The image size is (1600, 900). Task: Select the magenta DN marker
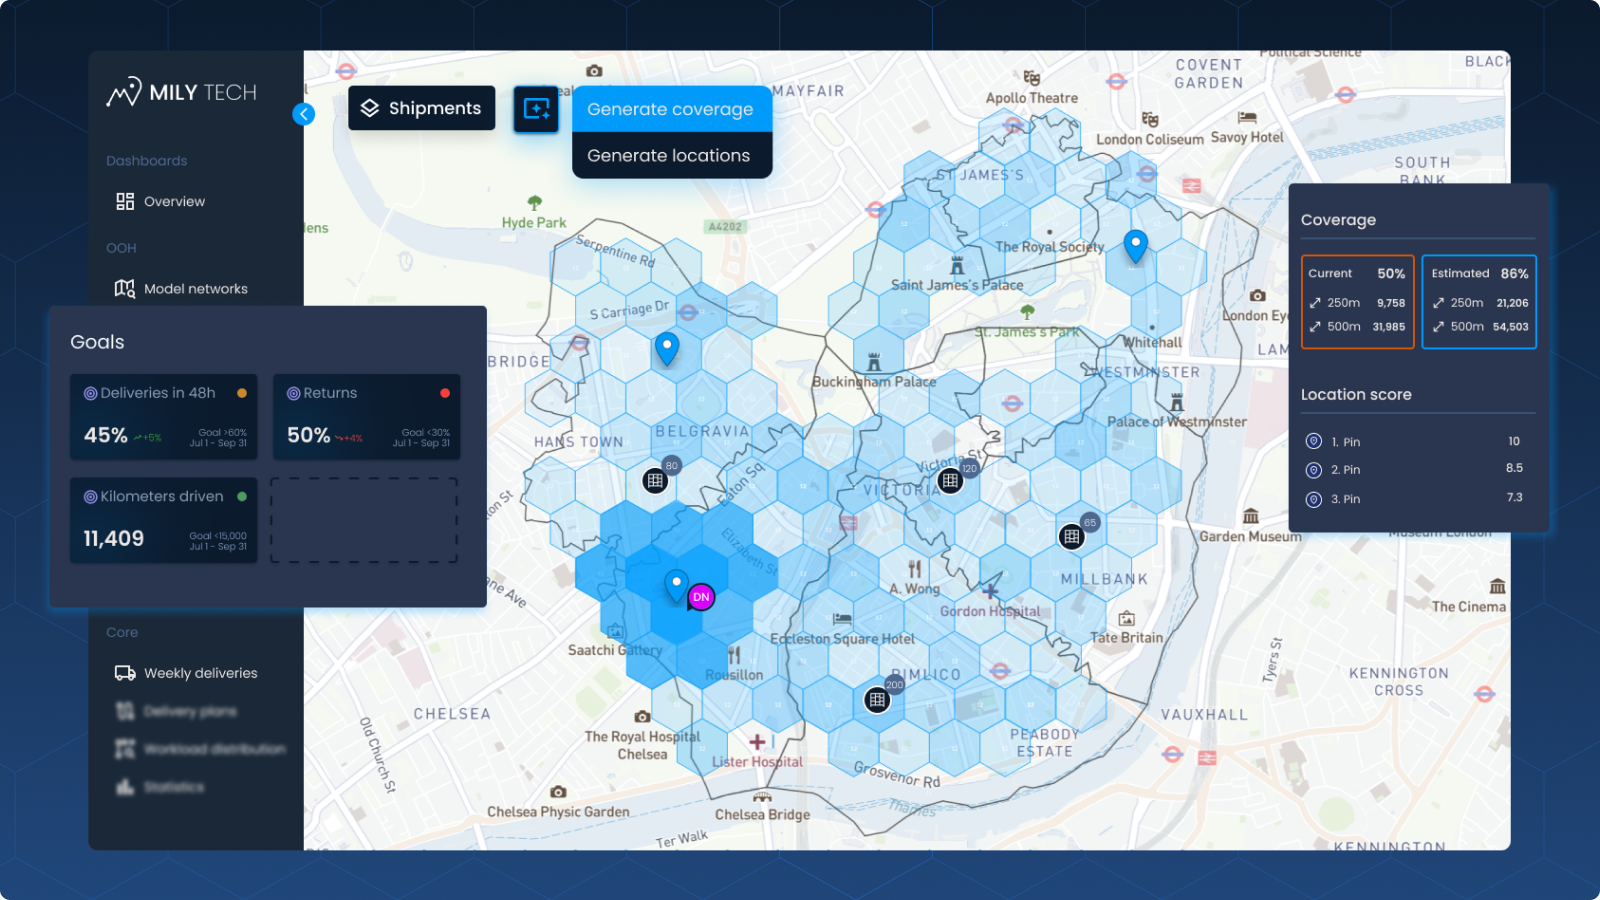point(701,597)
